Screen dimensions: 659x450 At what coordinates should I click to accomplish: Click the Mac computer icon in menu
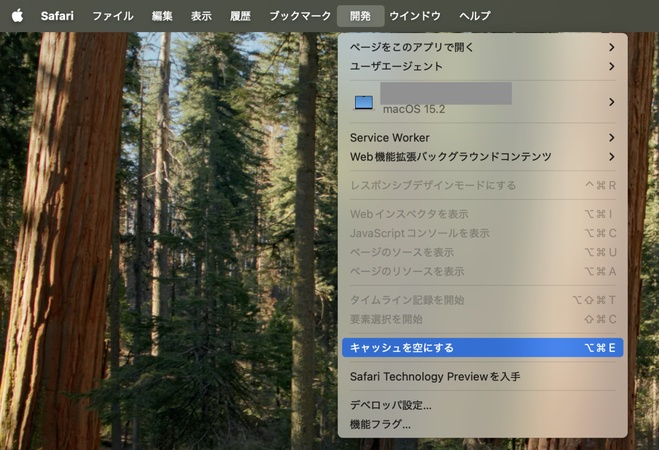[x=364, y=102]
